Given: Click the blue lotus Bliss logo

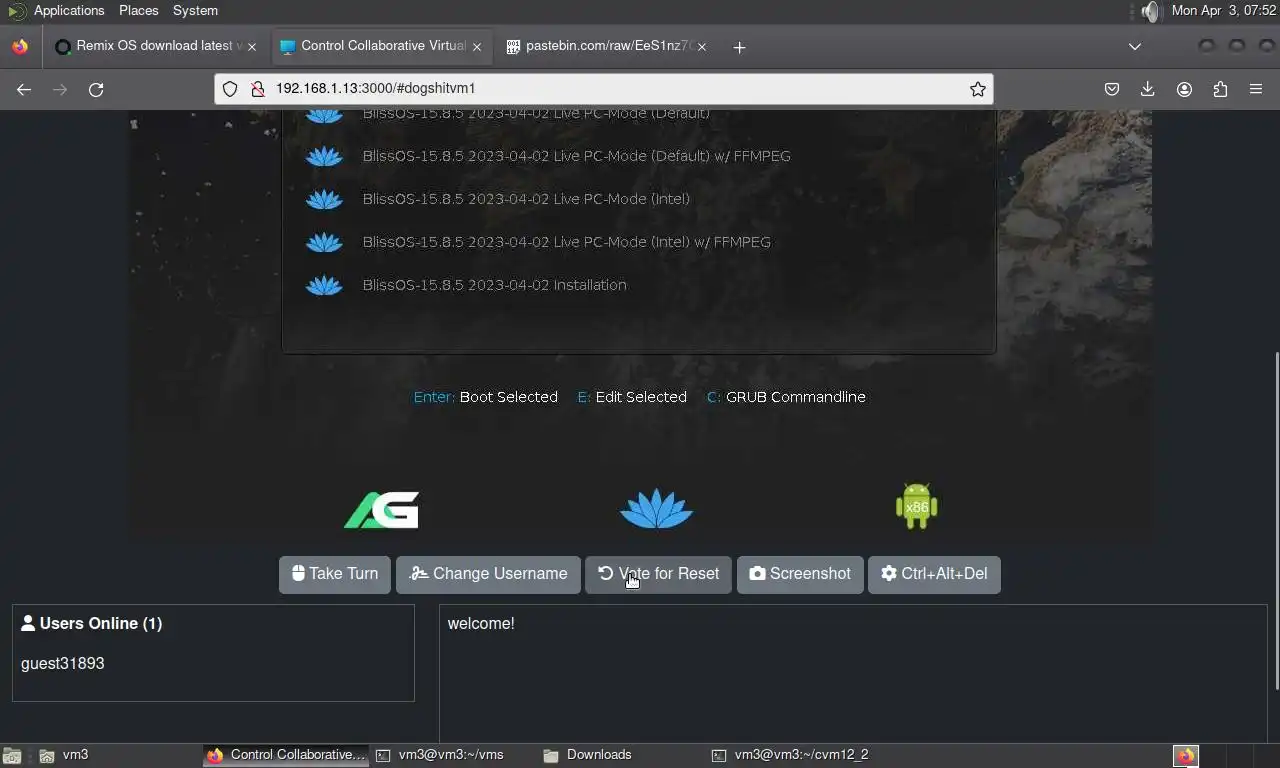Looking at the screenshot, I should coord(656,508).
